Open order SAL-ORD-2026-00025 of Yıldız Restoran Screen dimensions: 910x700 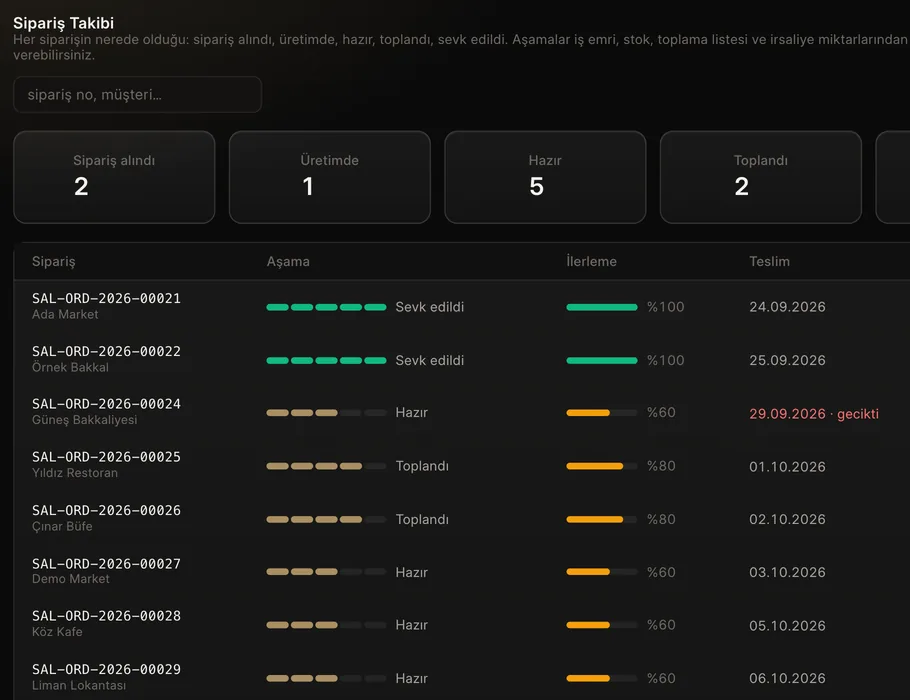click(x=461, y=466)
